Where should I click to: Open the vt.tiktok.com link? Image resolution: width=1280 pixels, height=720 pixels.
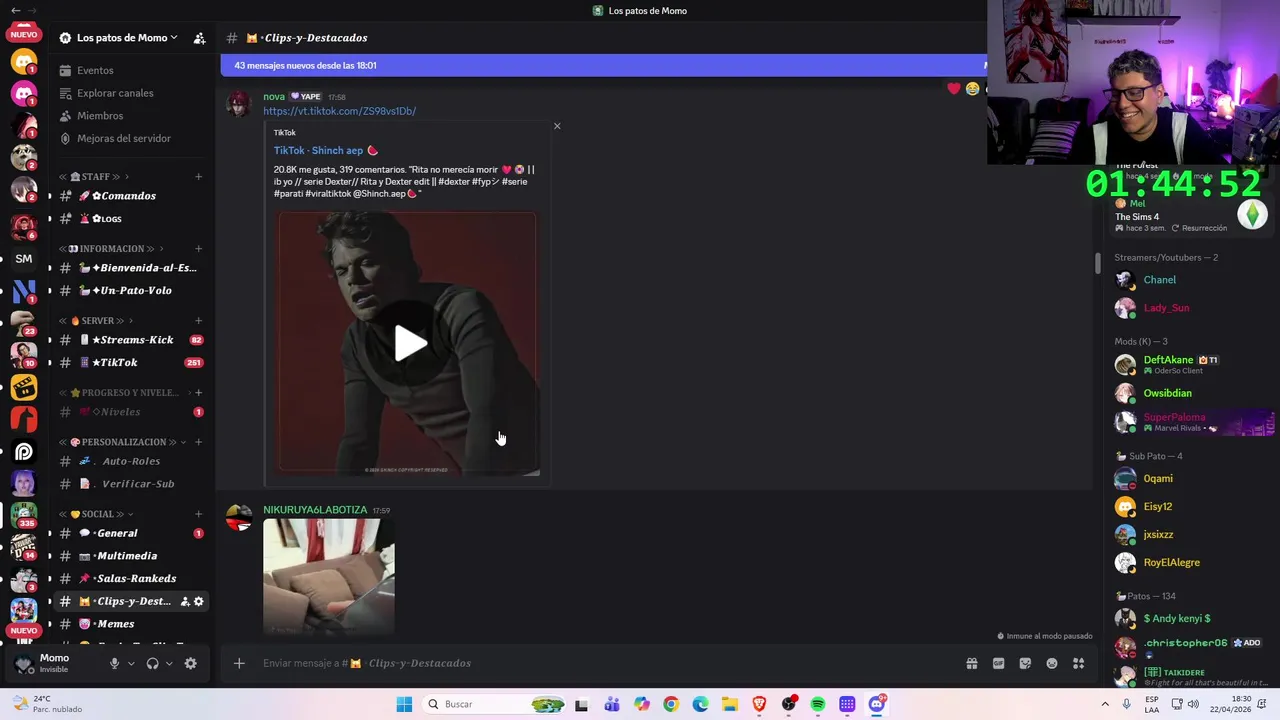click(x=339, y=111)
